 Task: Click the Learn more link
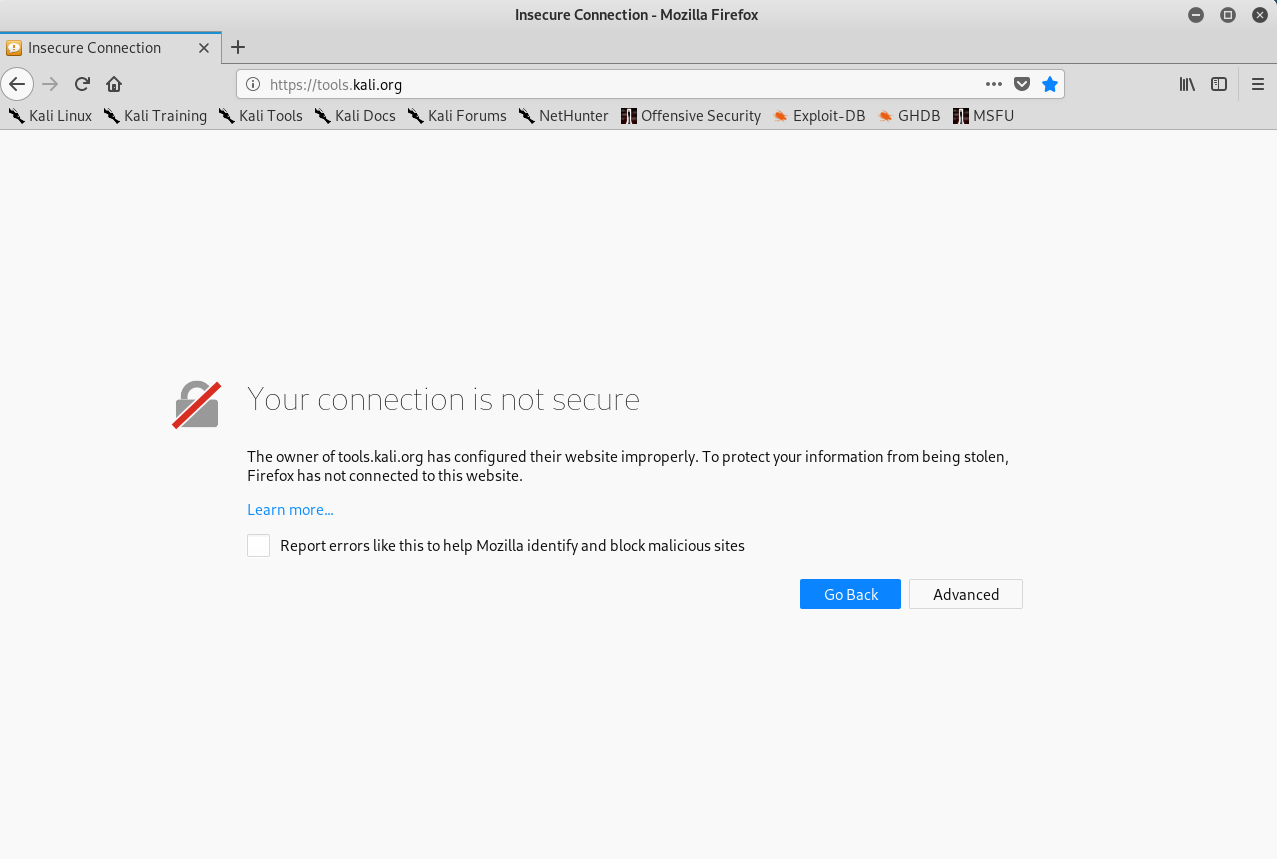point(290,510)
